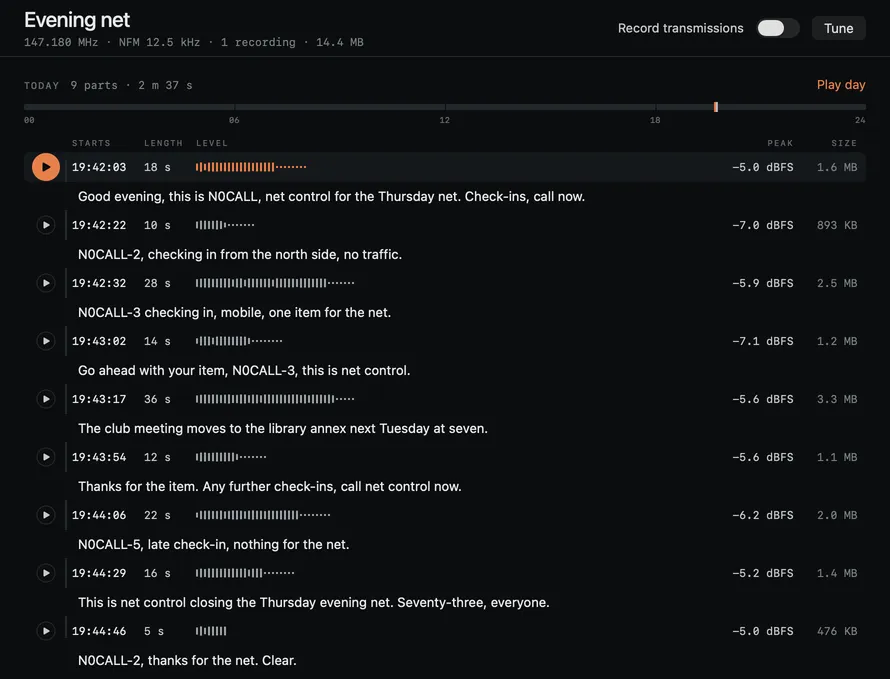890x679 pixels.
Task: Click the 19:42:32 level waveform
Action: (x=275, y=283)
